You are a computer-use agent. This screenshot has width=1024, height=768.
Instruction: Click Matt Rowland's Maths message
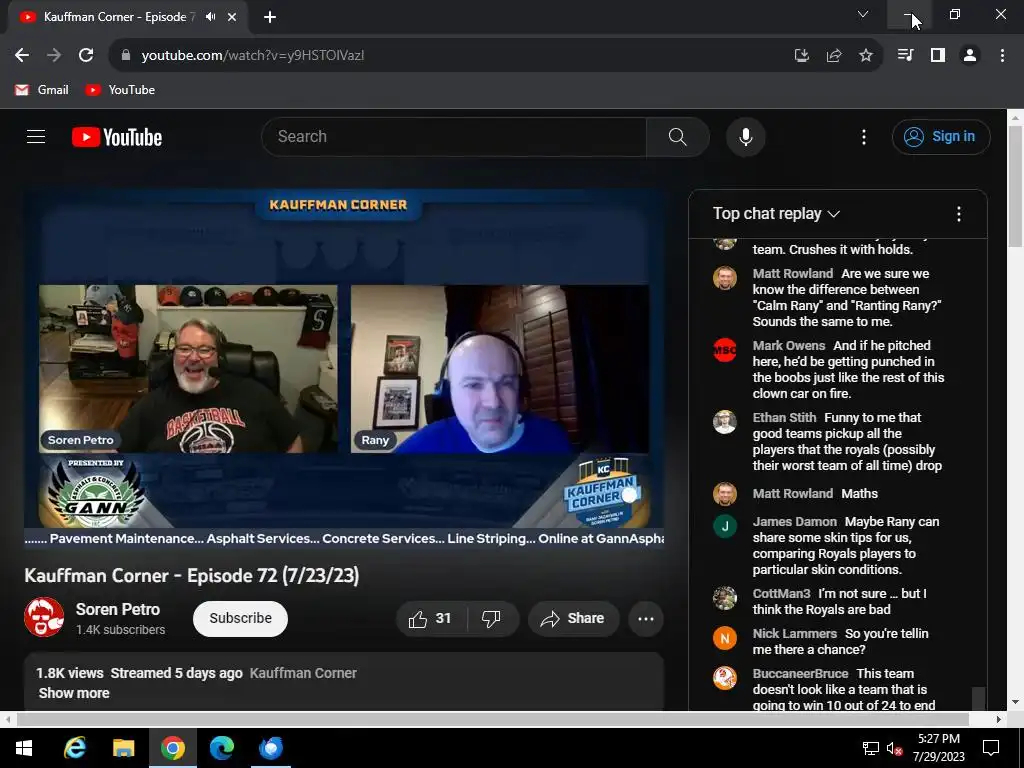pyautogui.click(x=859, y=494)
